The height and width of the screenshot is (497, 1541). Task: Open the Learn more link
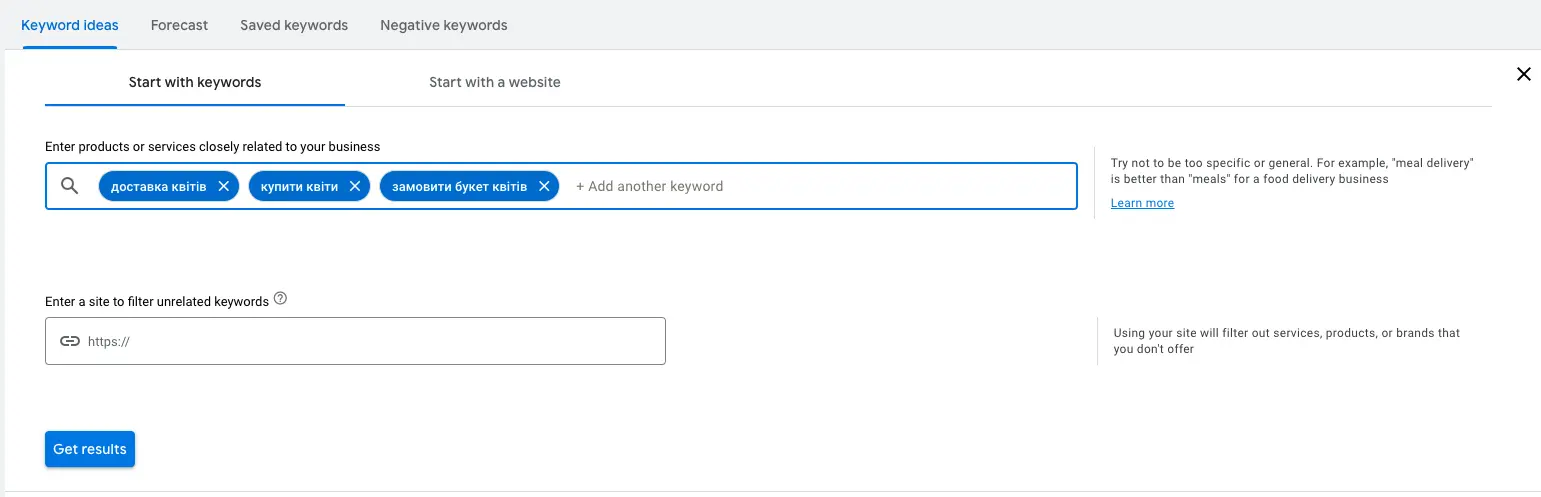click(1142, 203)
